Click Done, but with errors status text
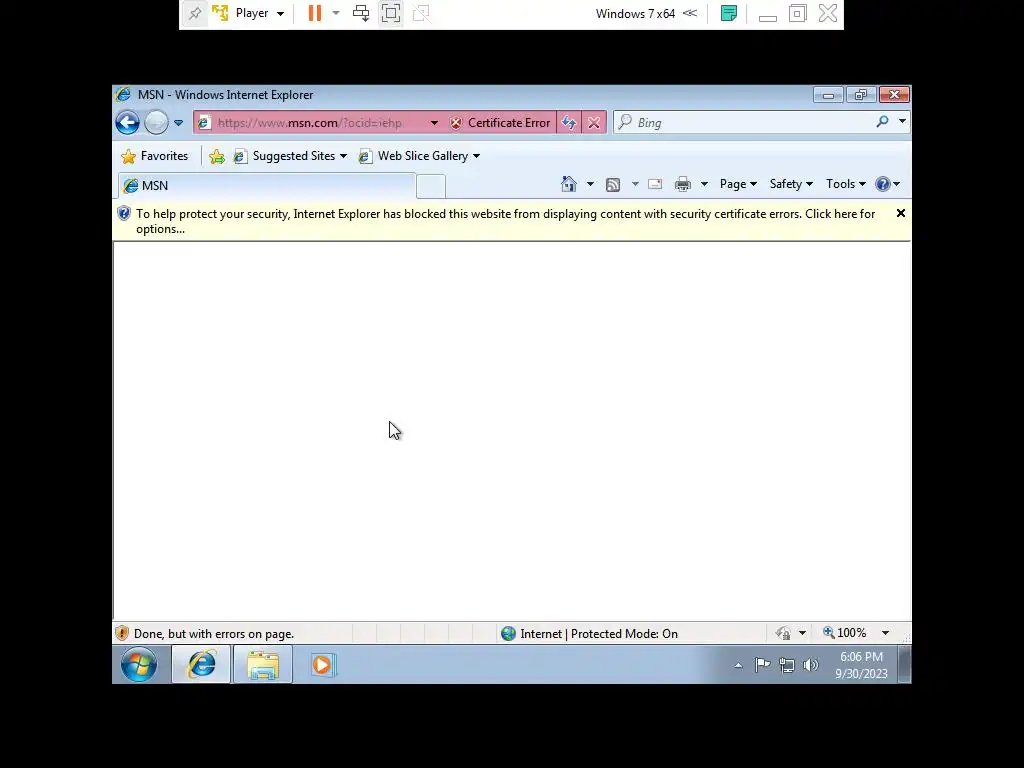The image size is (1024, 768). click(214, 633)
